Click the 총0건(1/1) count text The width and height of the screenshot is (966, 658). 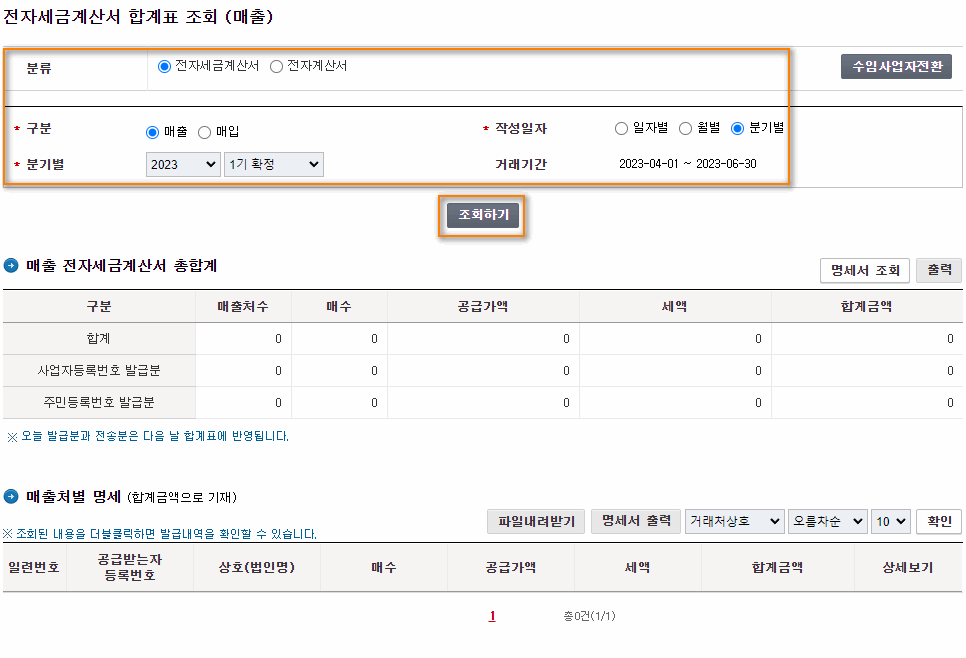coord(590,616)
